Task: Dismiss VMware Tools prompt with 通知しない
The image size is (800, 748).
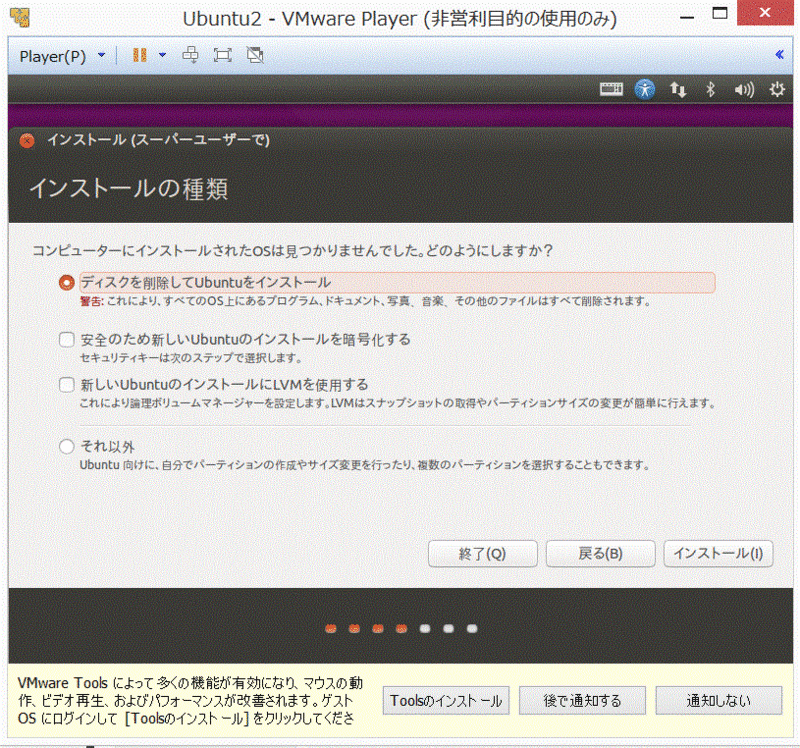Action: 718,700
